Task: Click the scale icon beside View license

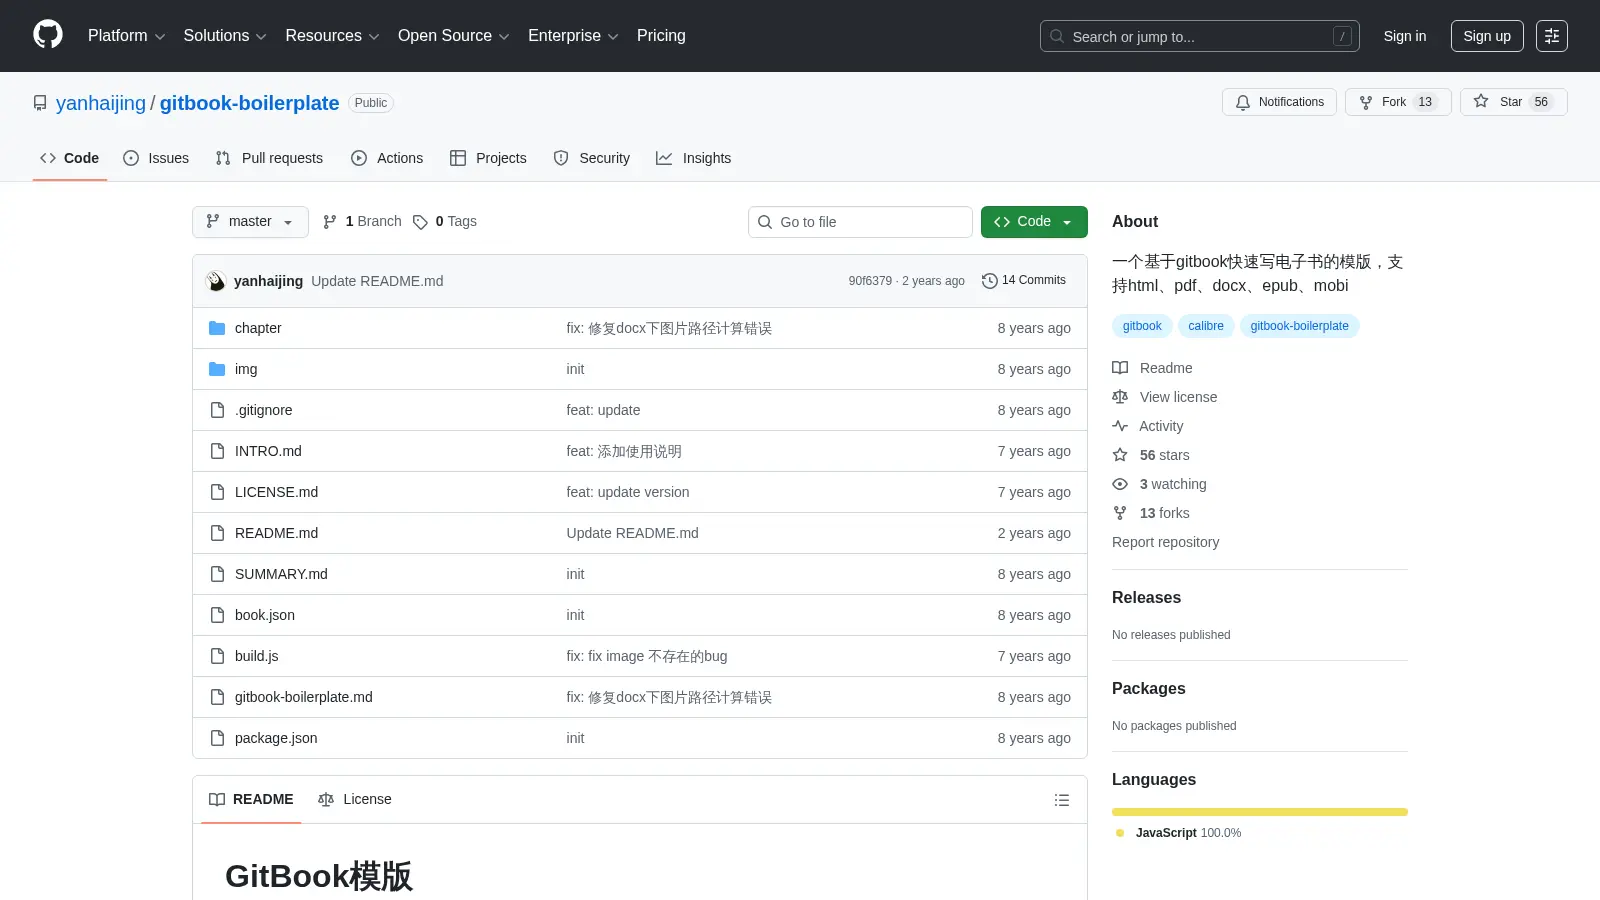Action: 1120,397
